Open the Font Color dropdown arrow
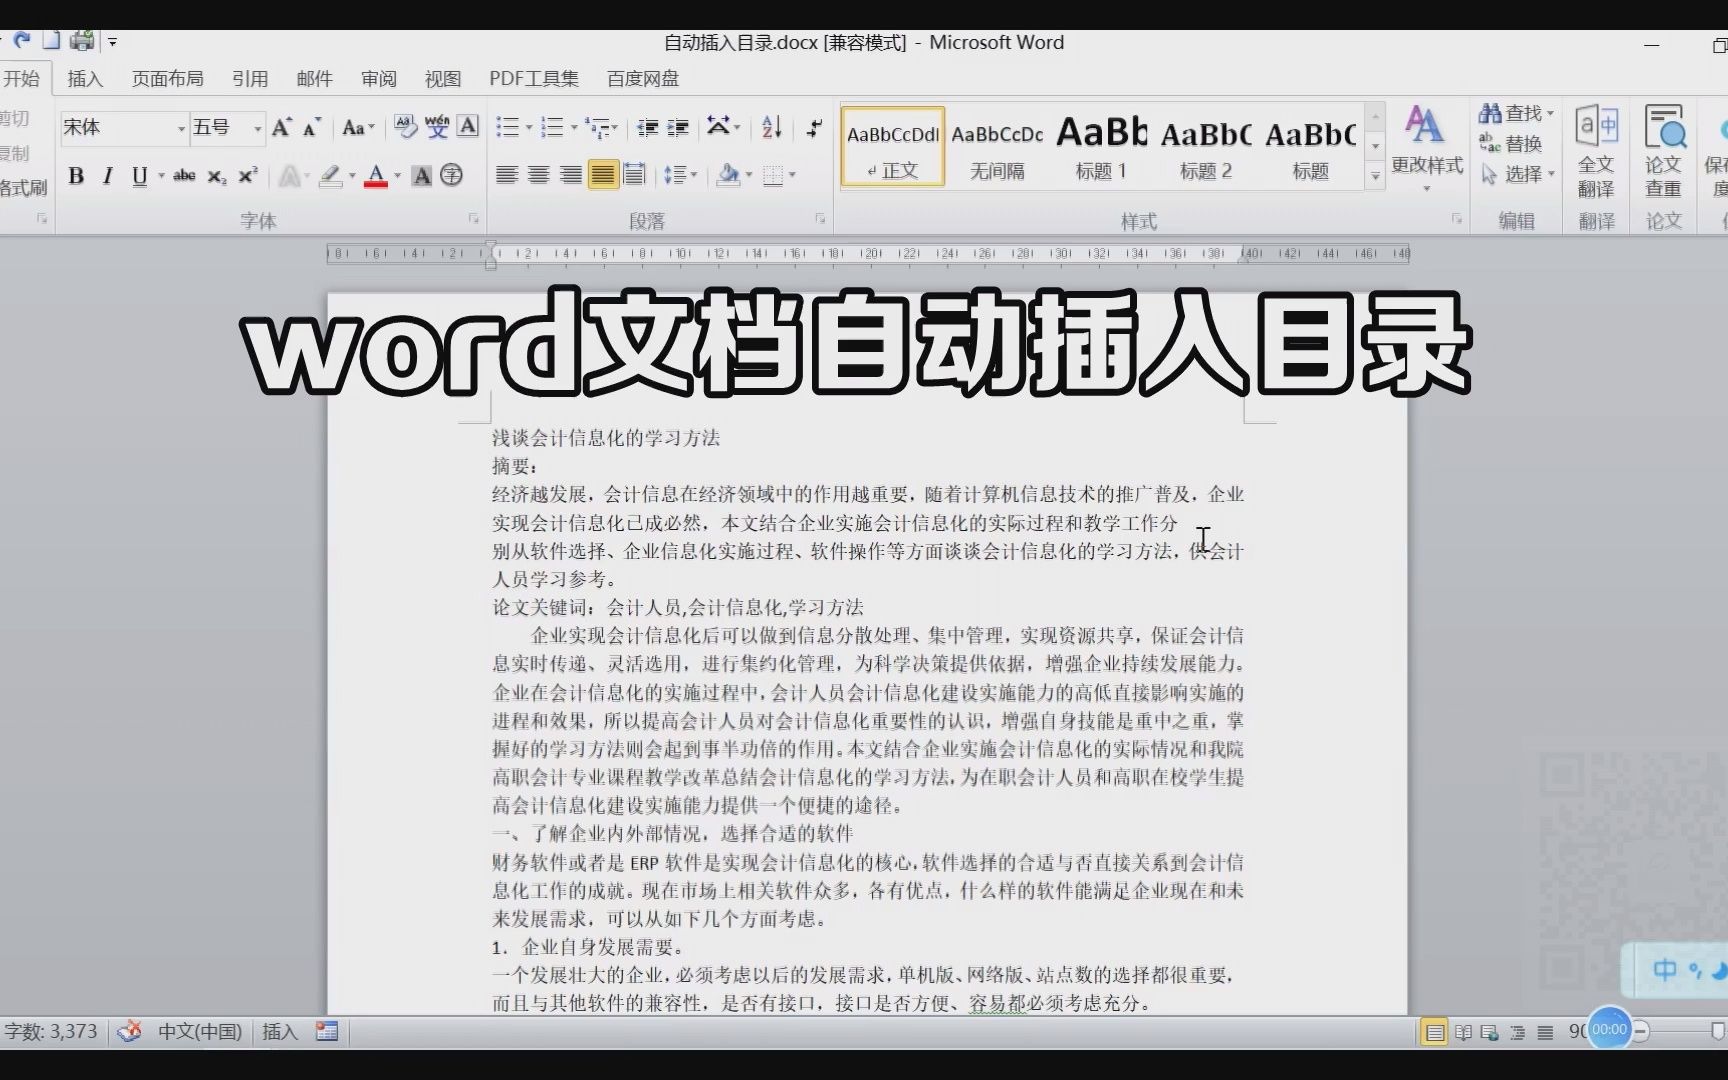1728x1080 pixels. pos(397,177)
